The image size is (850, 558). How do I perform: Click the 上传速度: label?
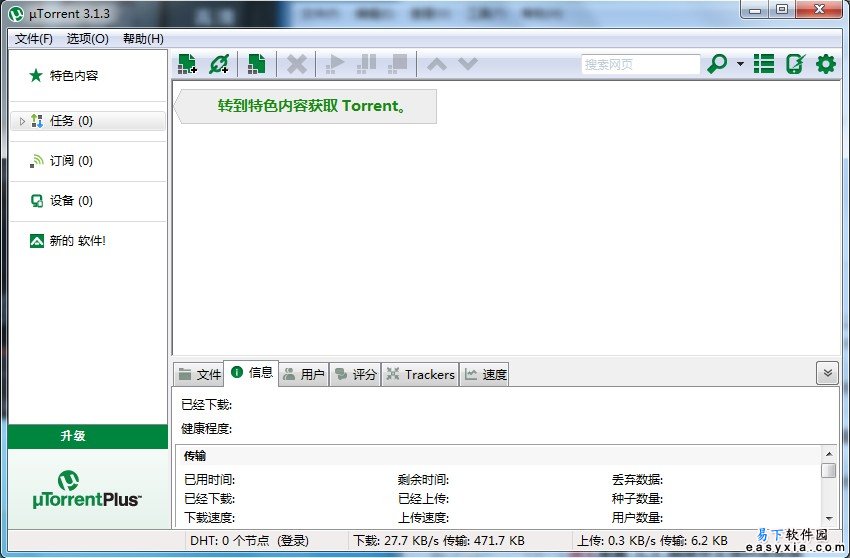423,518
